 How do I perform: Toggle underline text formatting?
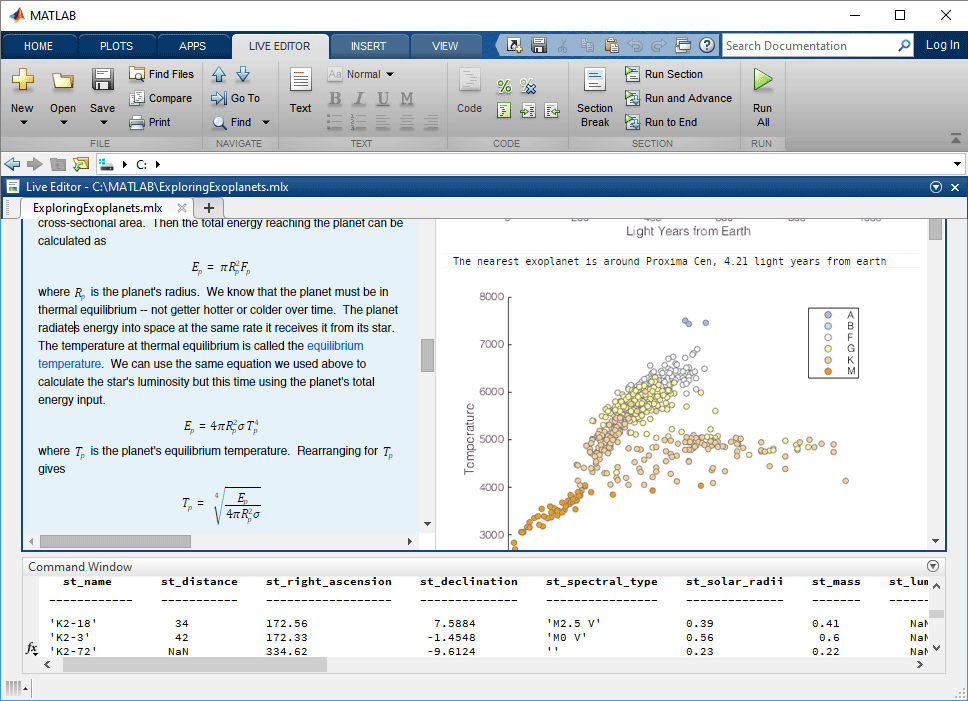[381, 98]
